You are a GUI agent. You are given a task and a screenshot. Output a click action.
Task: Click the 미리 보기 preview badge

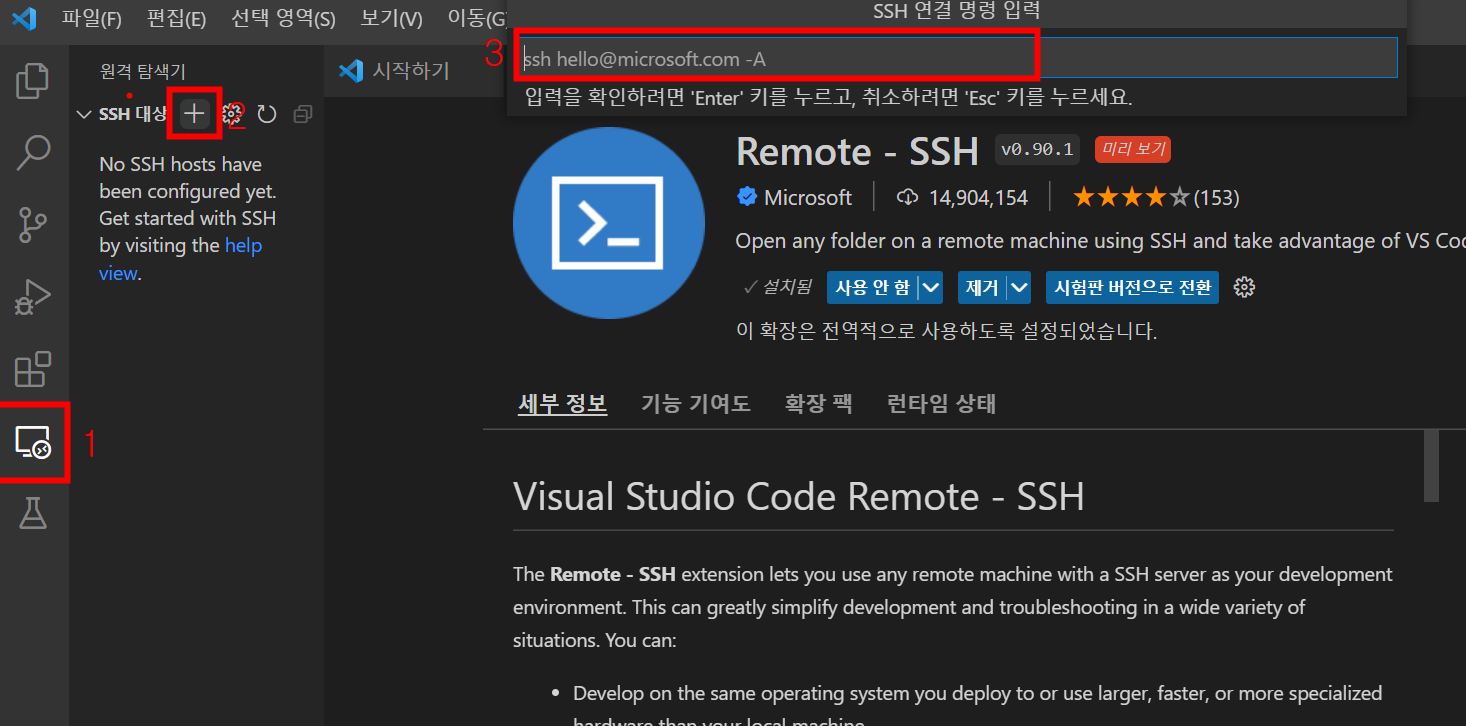[1132, 150]
